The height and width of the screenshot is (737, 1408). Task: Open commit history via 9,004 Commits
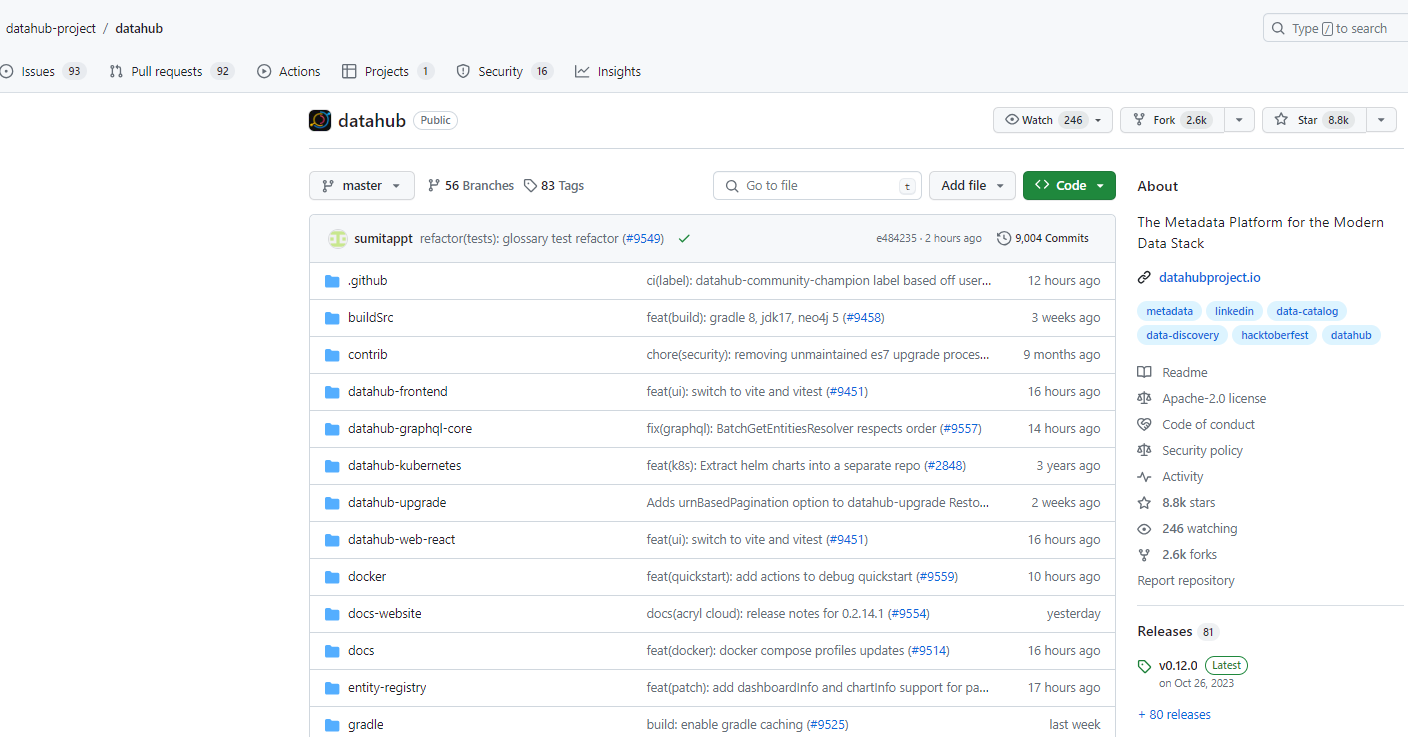click(1042, 239)
